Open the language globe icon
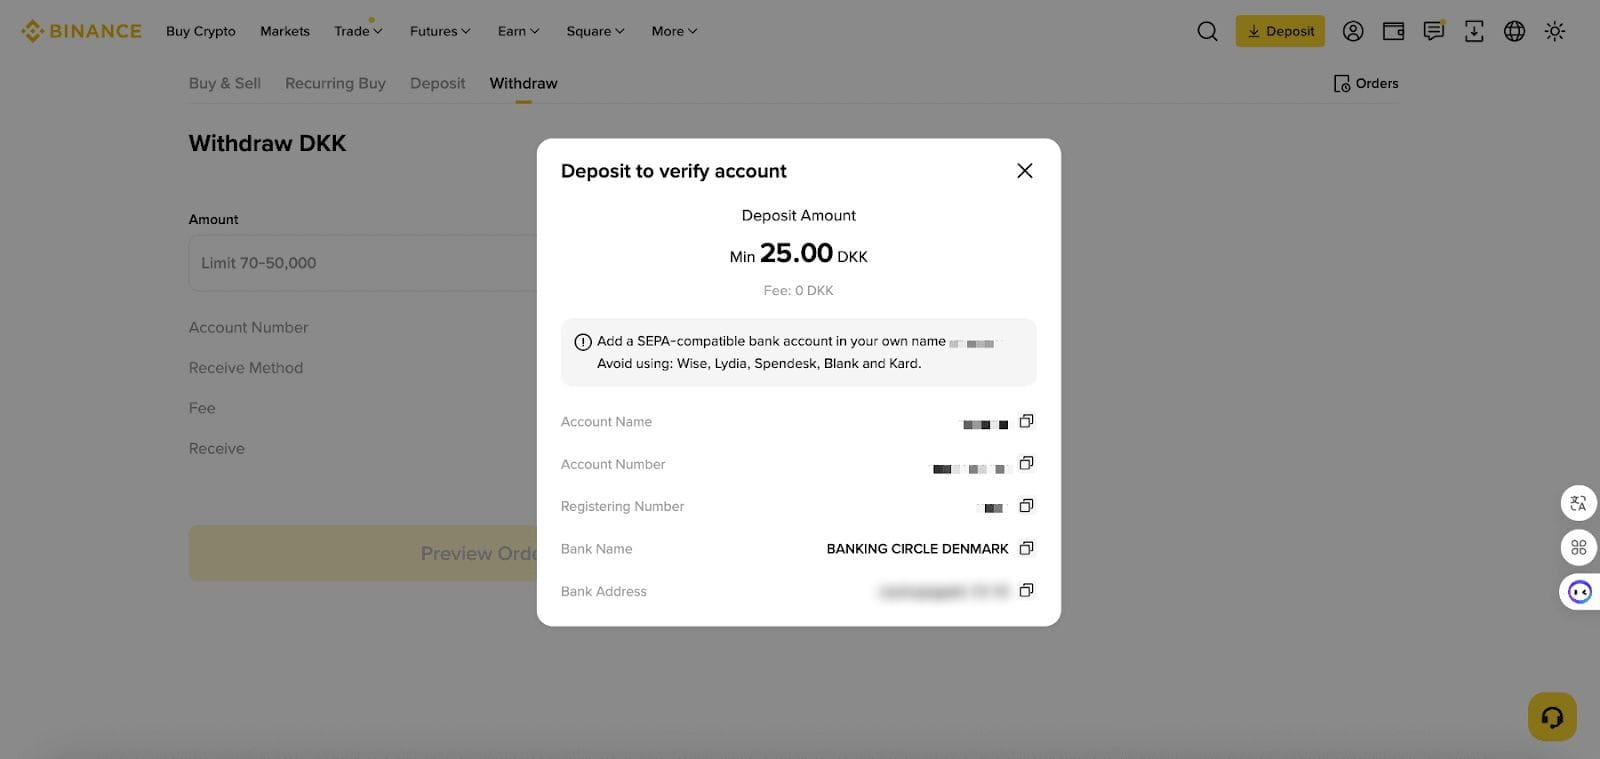1600x759 pixels. 1515,31
